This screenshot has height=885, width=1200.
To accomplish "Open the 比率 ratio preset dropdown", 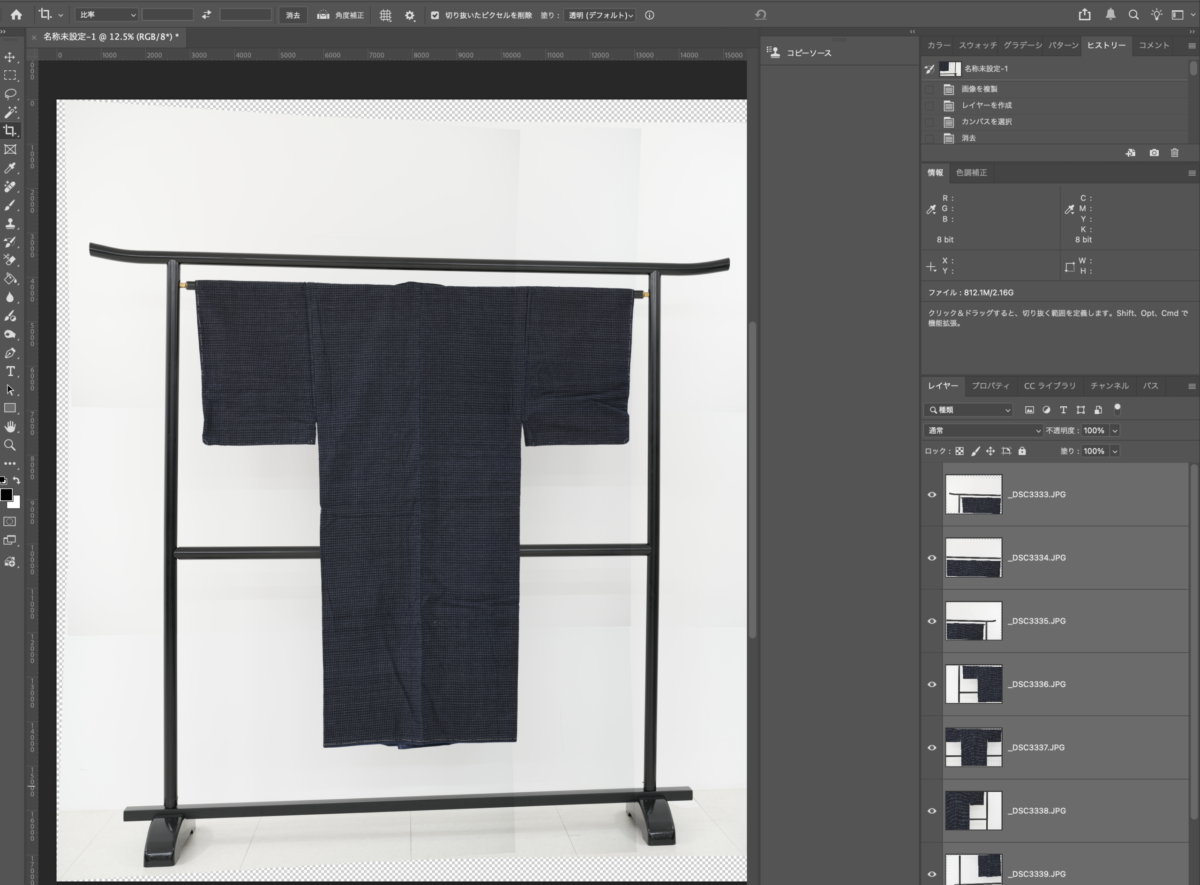I will [106, 15].
